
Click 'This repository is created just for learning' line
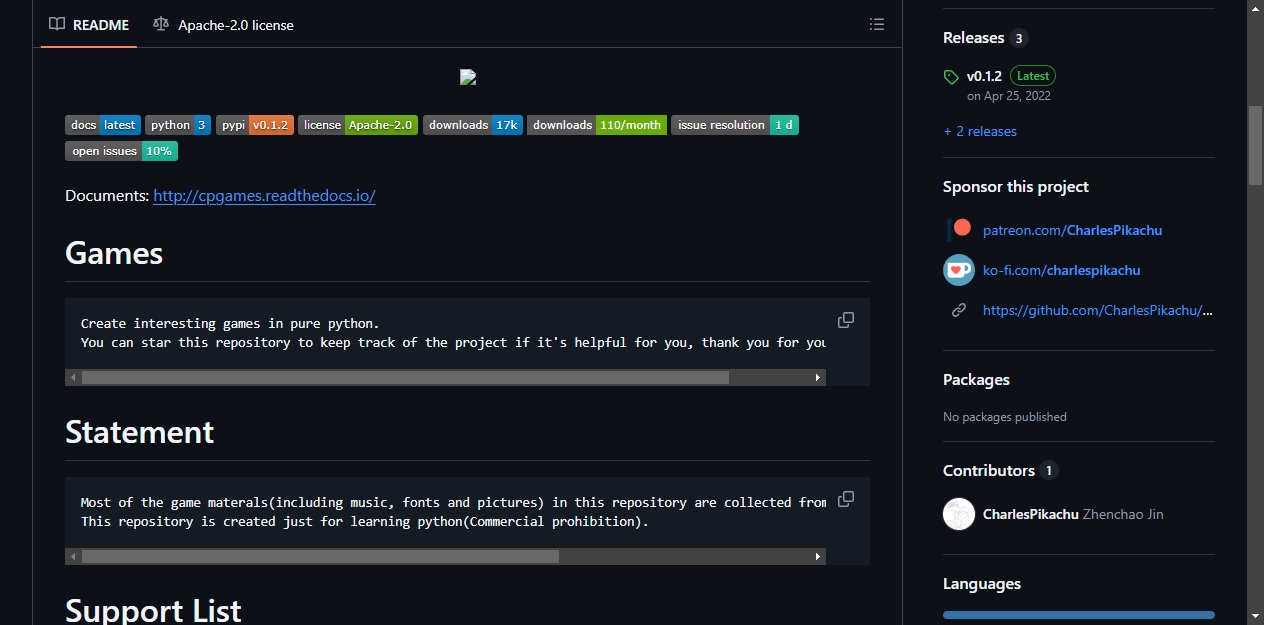pos(365,521)
